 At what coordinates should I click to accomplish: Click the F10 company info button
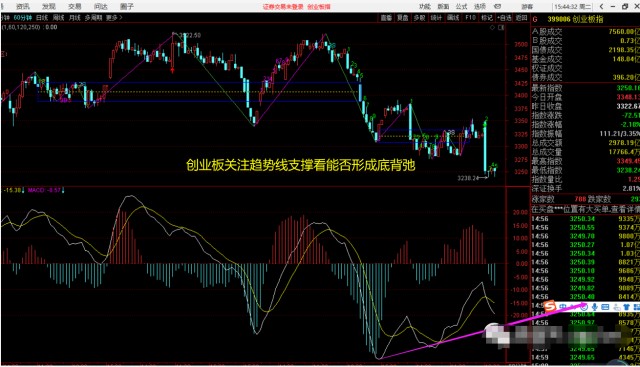470,18
